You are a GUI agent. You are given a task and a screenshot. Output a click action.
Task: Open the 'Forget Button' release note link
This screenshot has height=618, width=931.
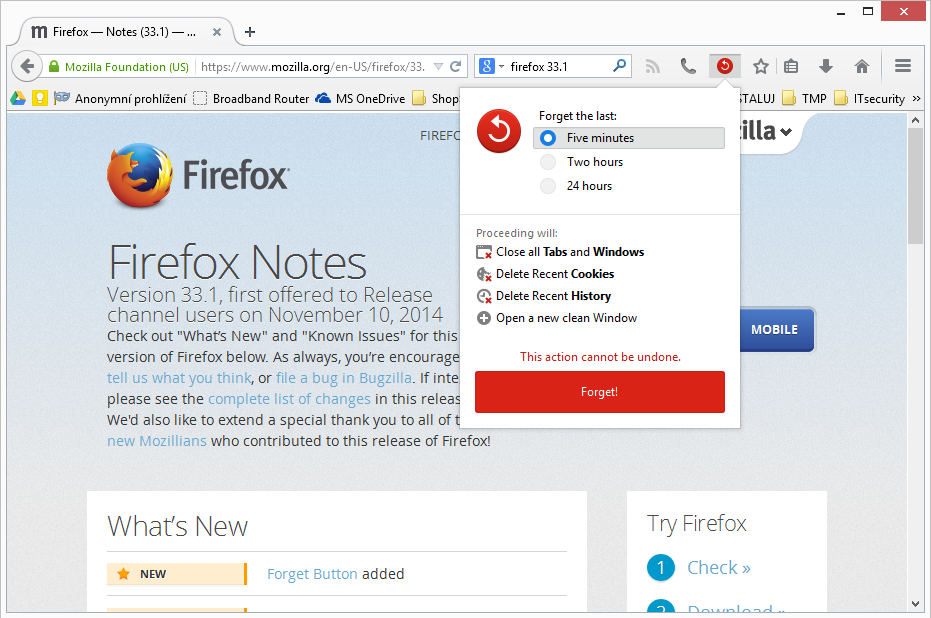tap(312, 574)
